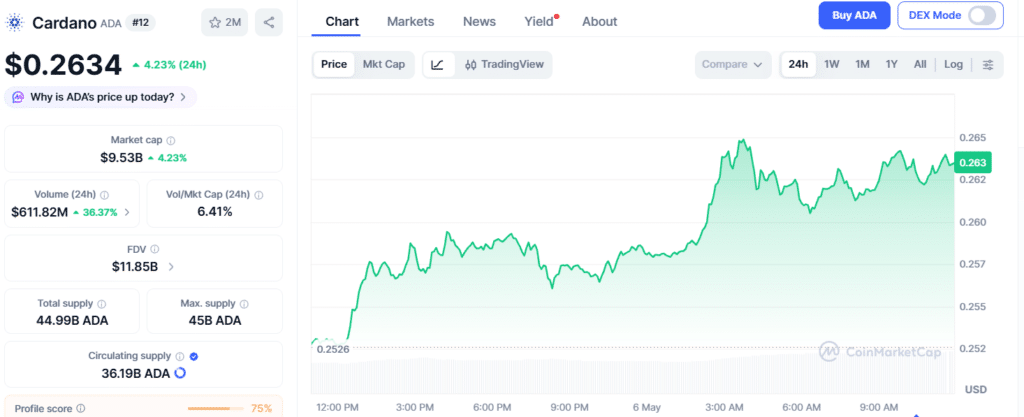Open the share icon button
This screenshot has height=417, width=1024.
pos(269,22)
